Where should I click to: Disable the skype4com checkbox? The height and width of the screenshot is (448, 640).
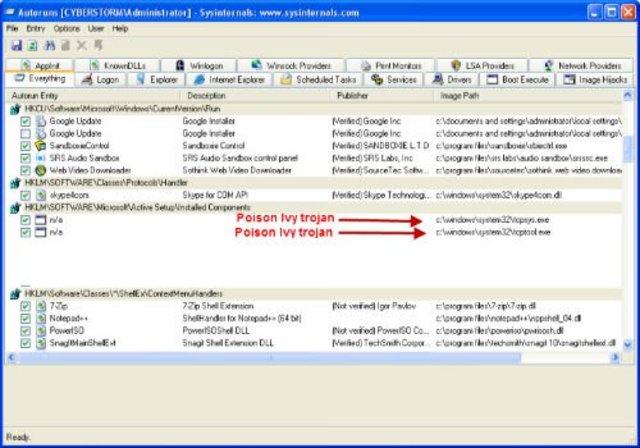(x=25, y=195)
